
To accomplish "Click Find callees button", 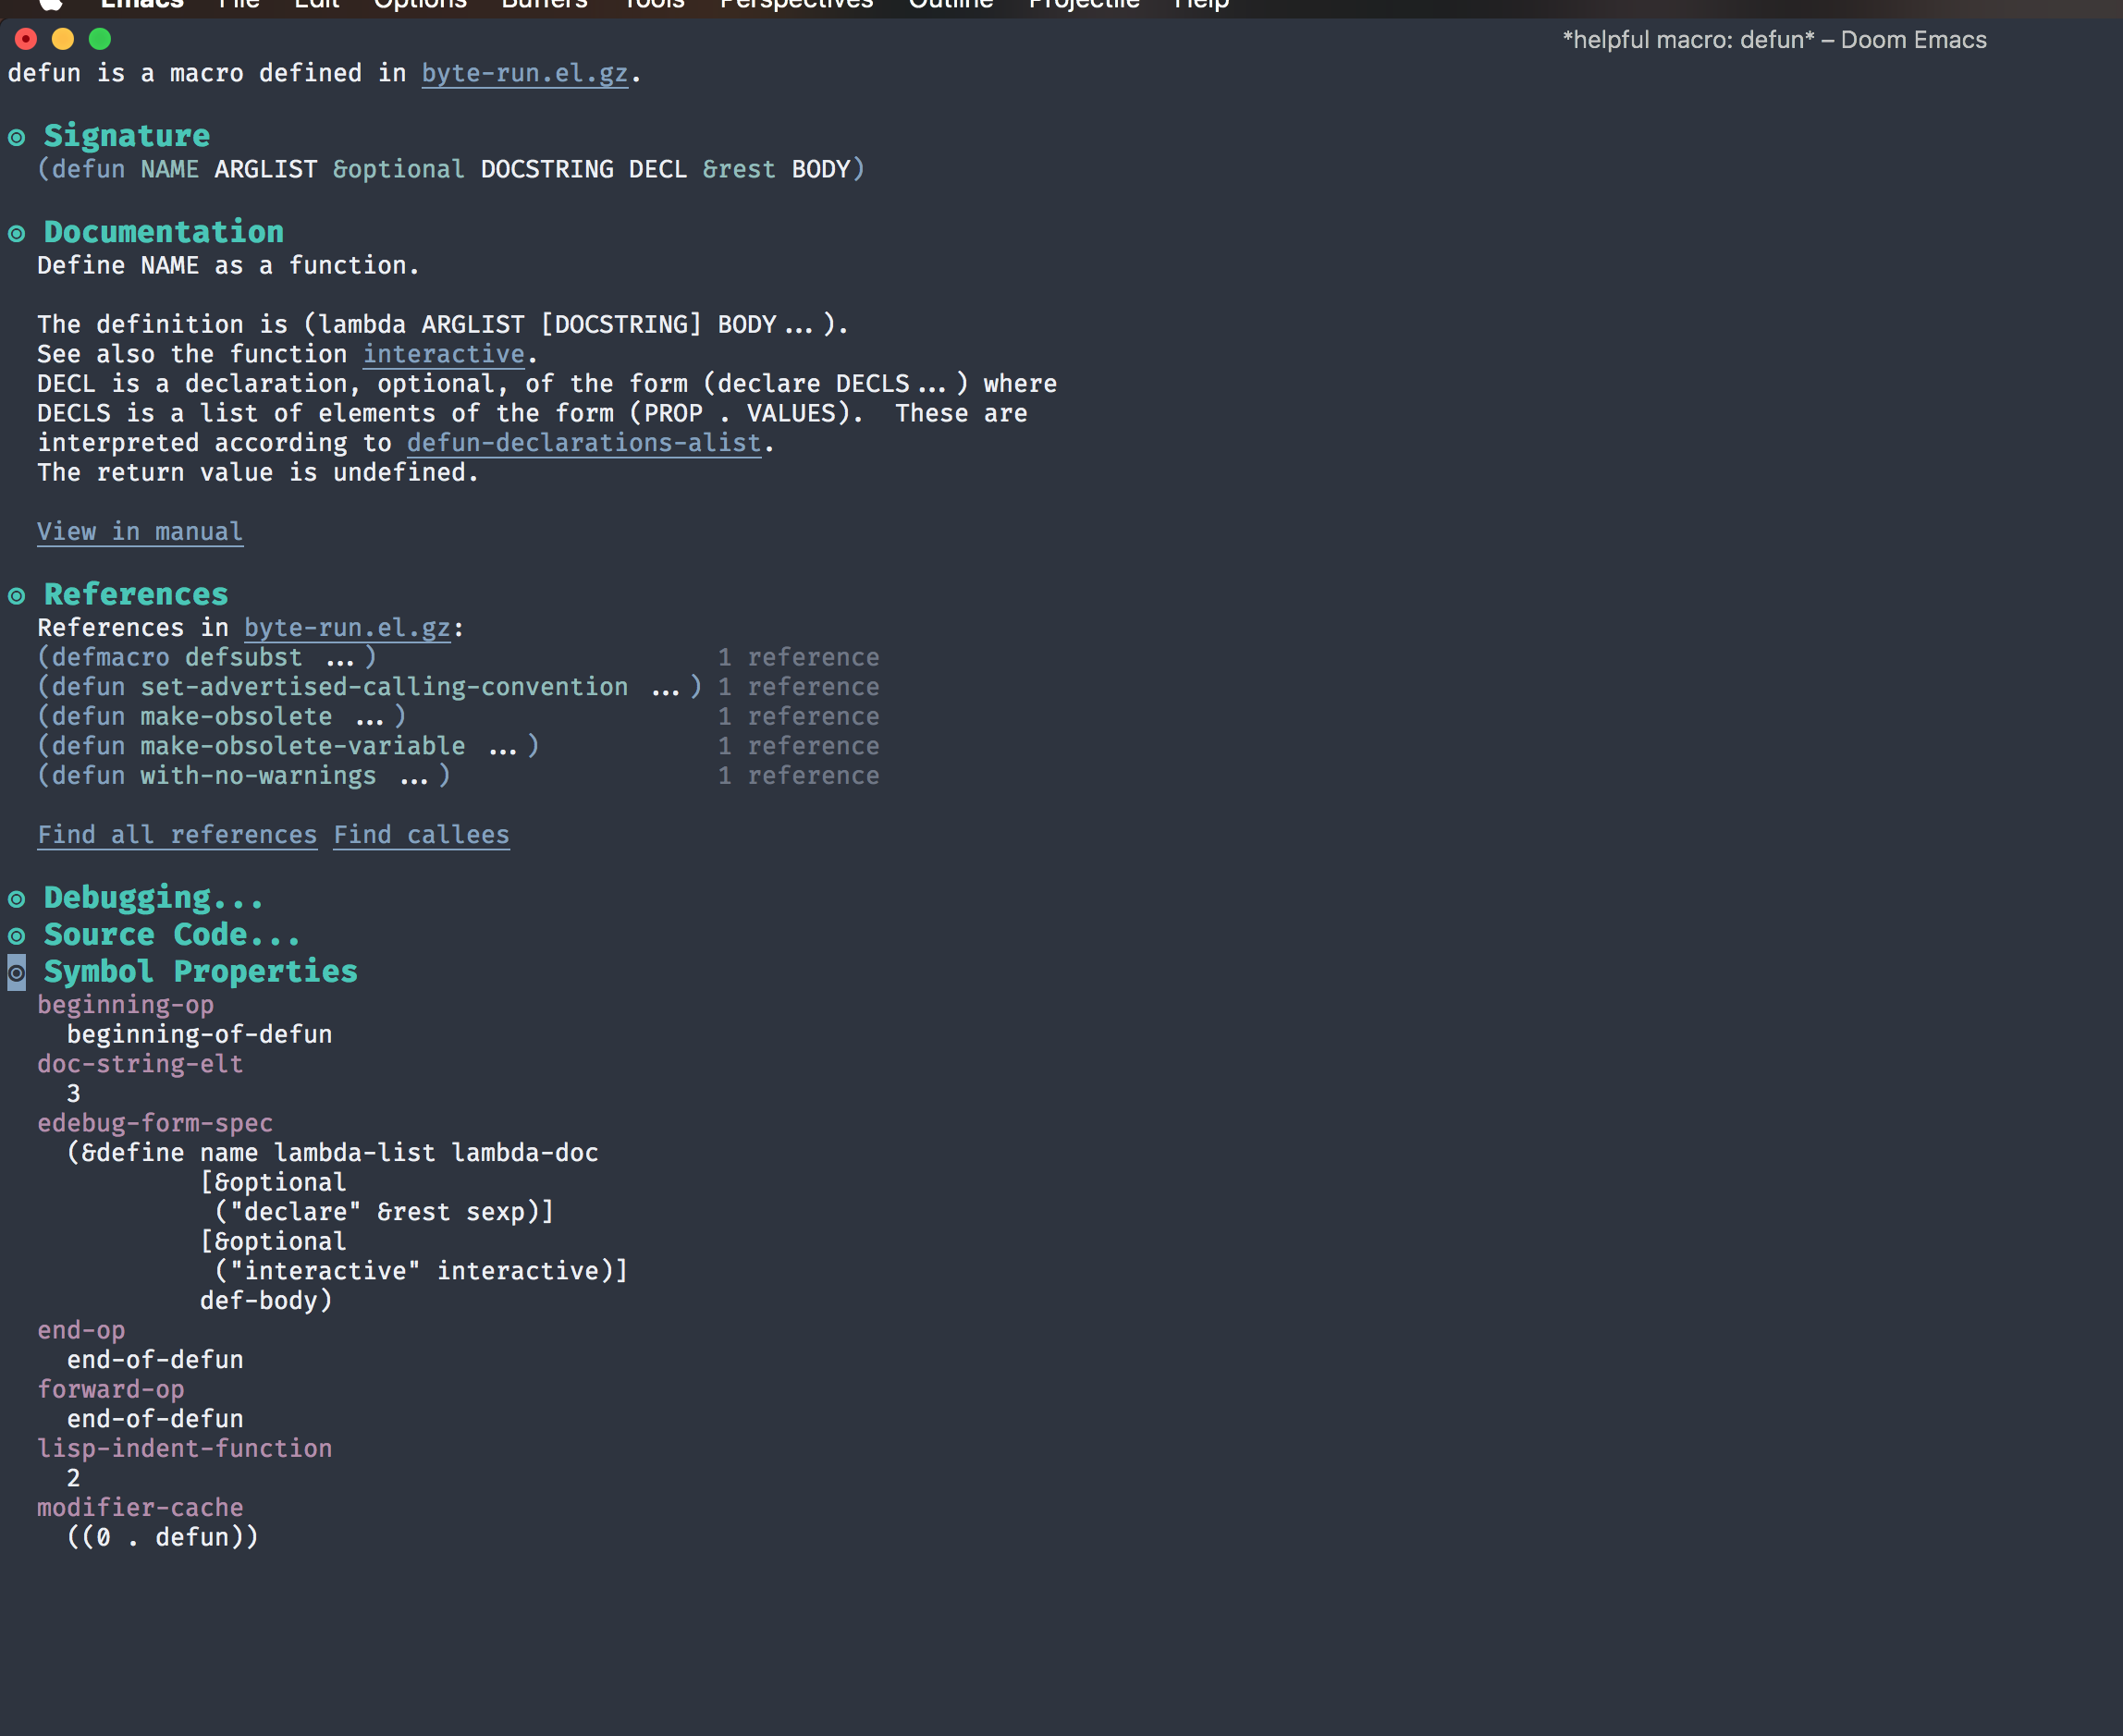I will 420,834.
